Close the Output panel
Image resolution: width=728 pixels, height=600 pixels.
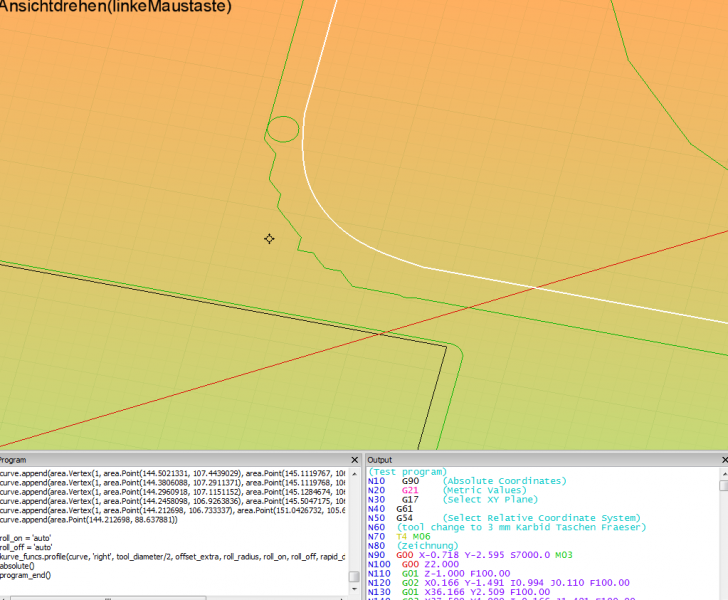point(722,459)
